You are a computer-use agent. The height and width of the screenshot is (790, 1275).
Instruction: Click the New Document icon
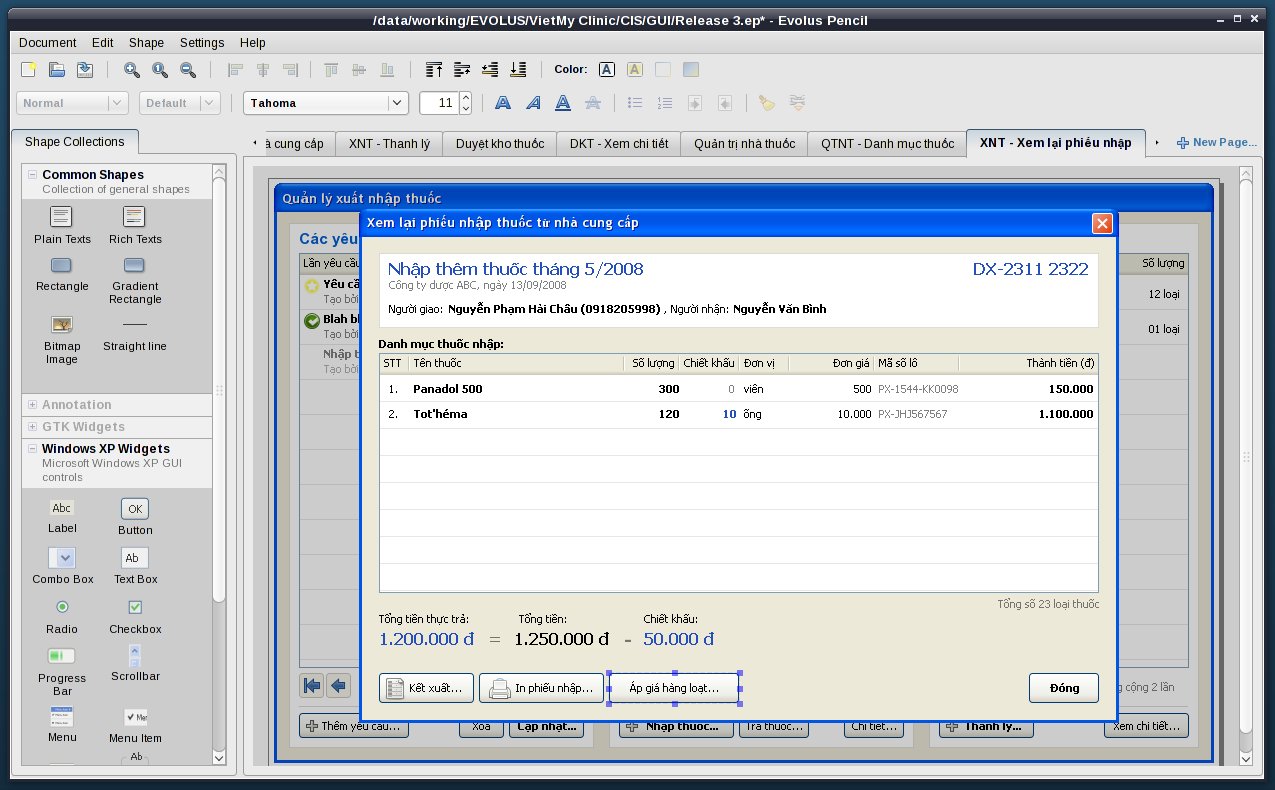point(30,70)
